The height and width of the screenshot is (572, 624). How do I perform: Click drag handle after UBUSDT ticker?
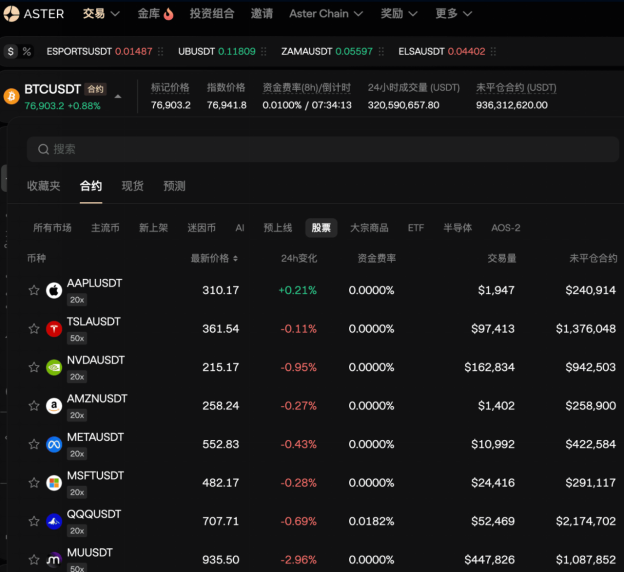point(263,51)
